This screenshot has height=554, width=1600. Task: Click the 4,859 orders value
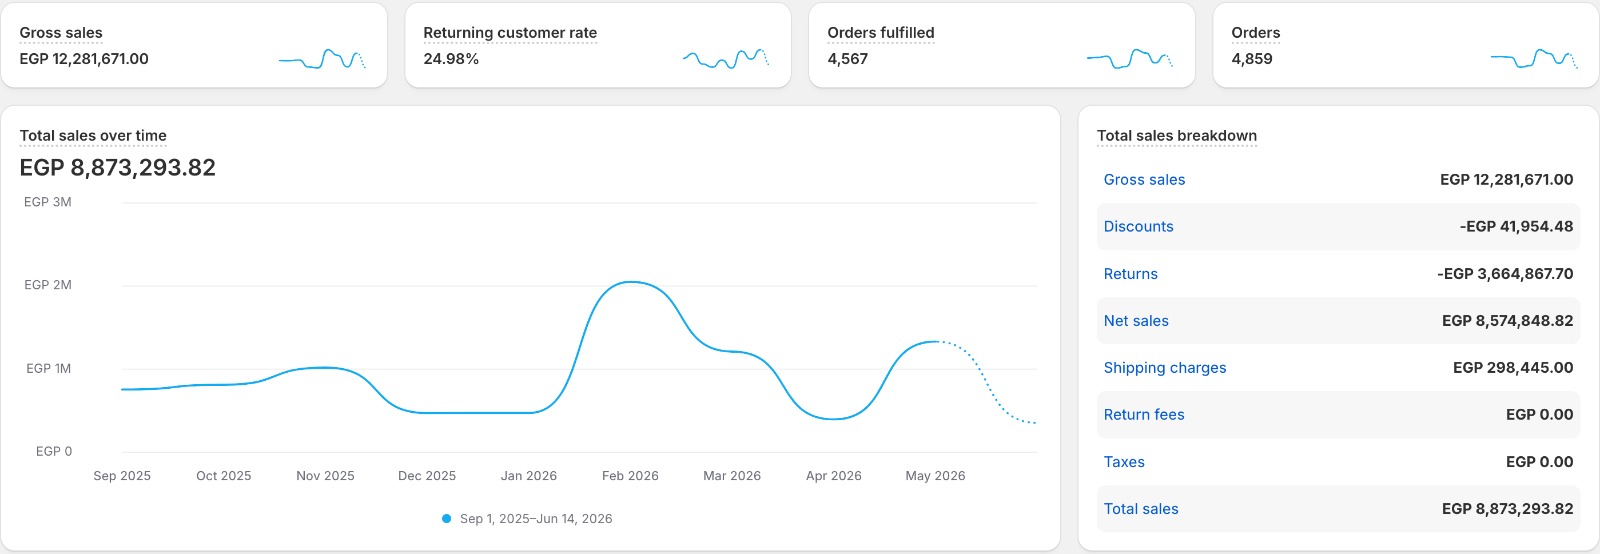point(1252,59)
